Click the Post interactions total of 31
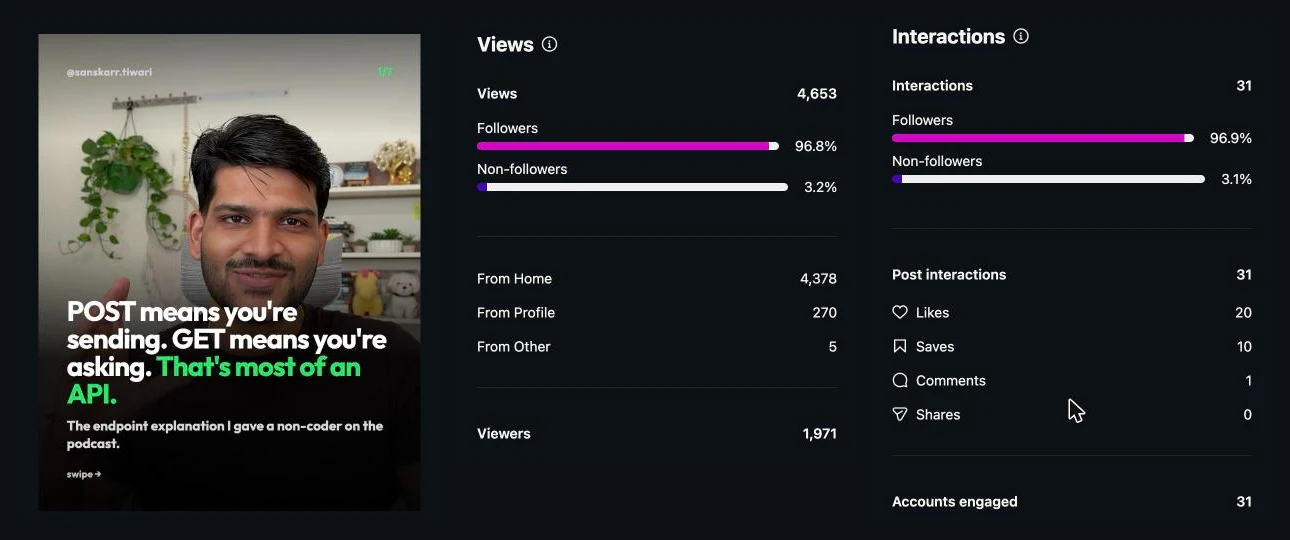Screen dimensions: 1290x540 [x=1244, y=274]
